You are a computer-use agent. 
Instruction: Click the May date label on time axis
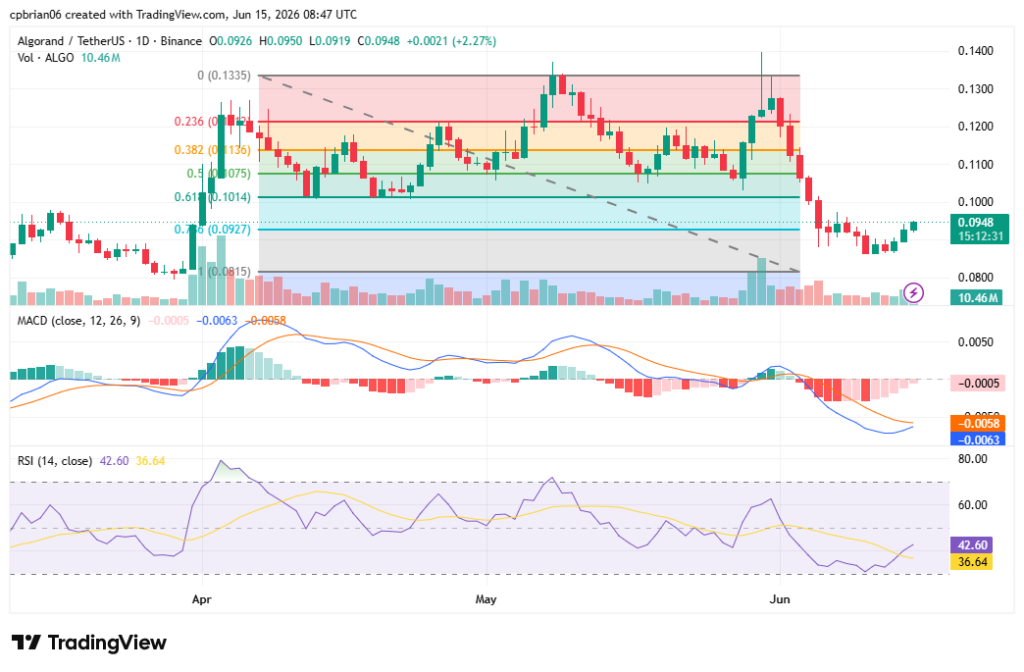(x=486, y=599)
